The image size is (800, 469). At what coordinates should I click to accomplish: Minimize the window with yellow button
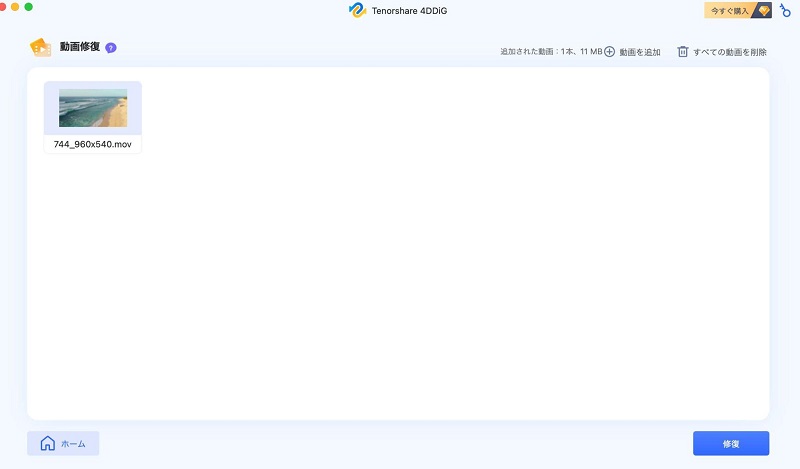[x=15, y=7]
